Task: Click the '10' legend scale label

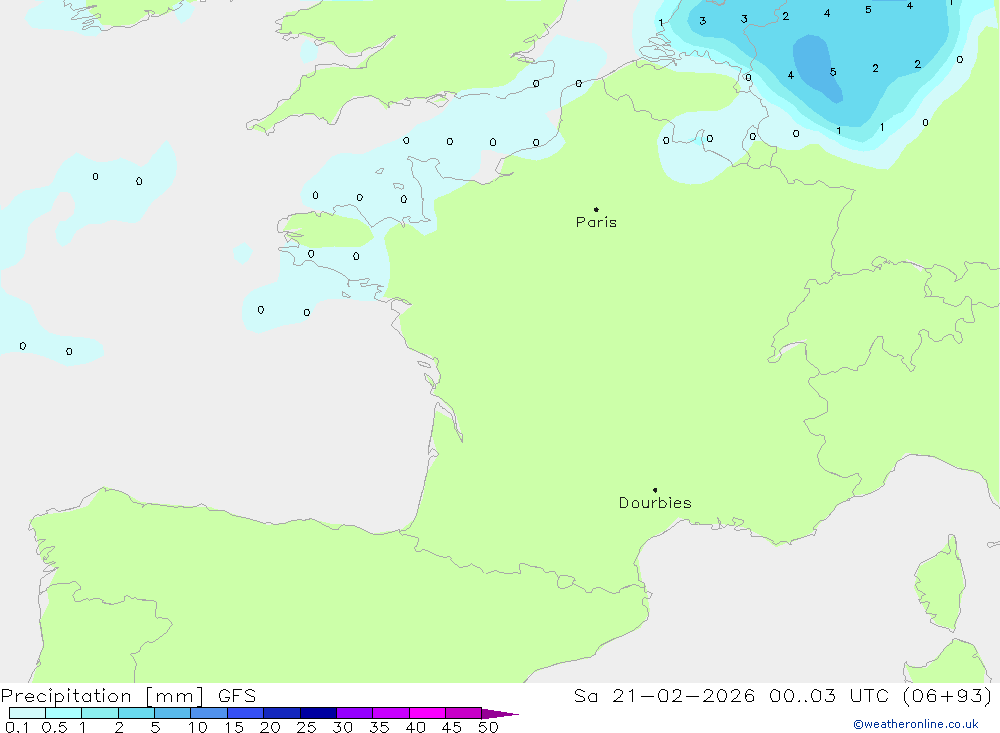Action: coord(198,727)
